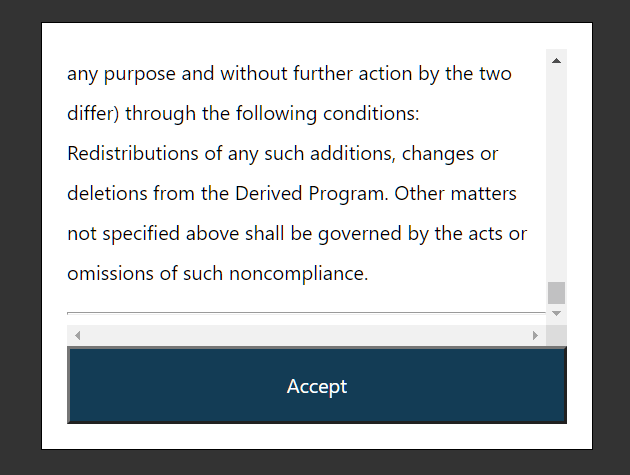Click the Accept button
The image size is (630, 475).
point(316,386)
